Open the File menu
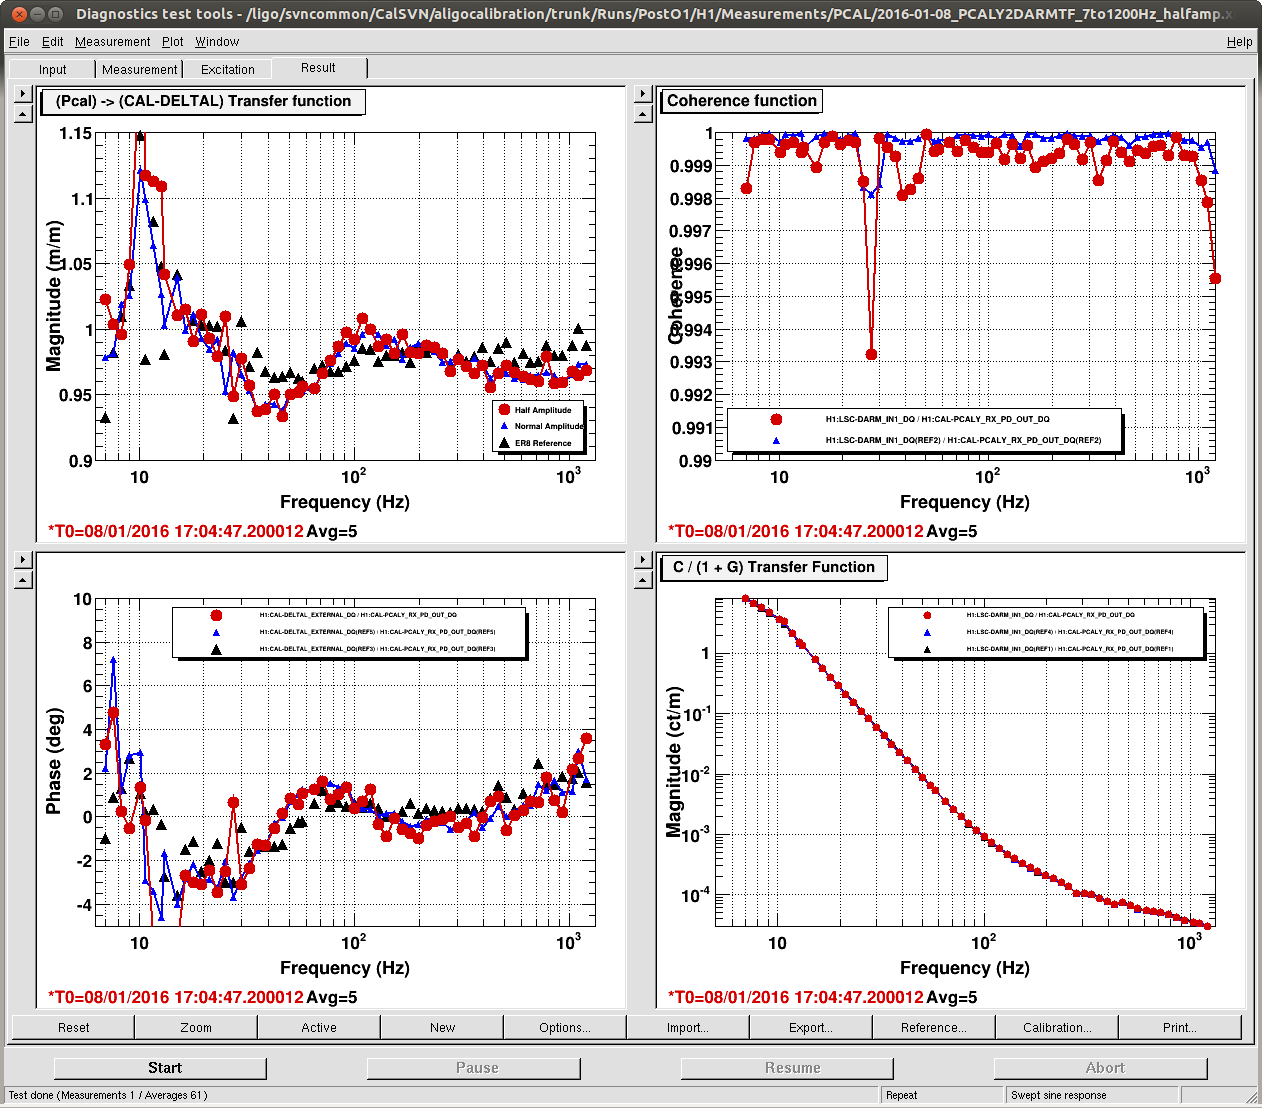This screenshot has height=1108, width=1262. [x=19, y=42]
